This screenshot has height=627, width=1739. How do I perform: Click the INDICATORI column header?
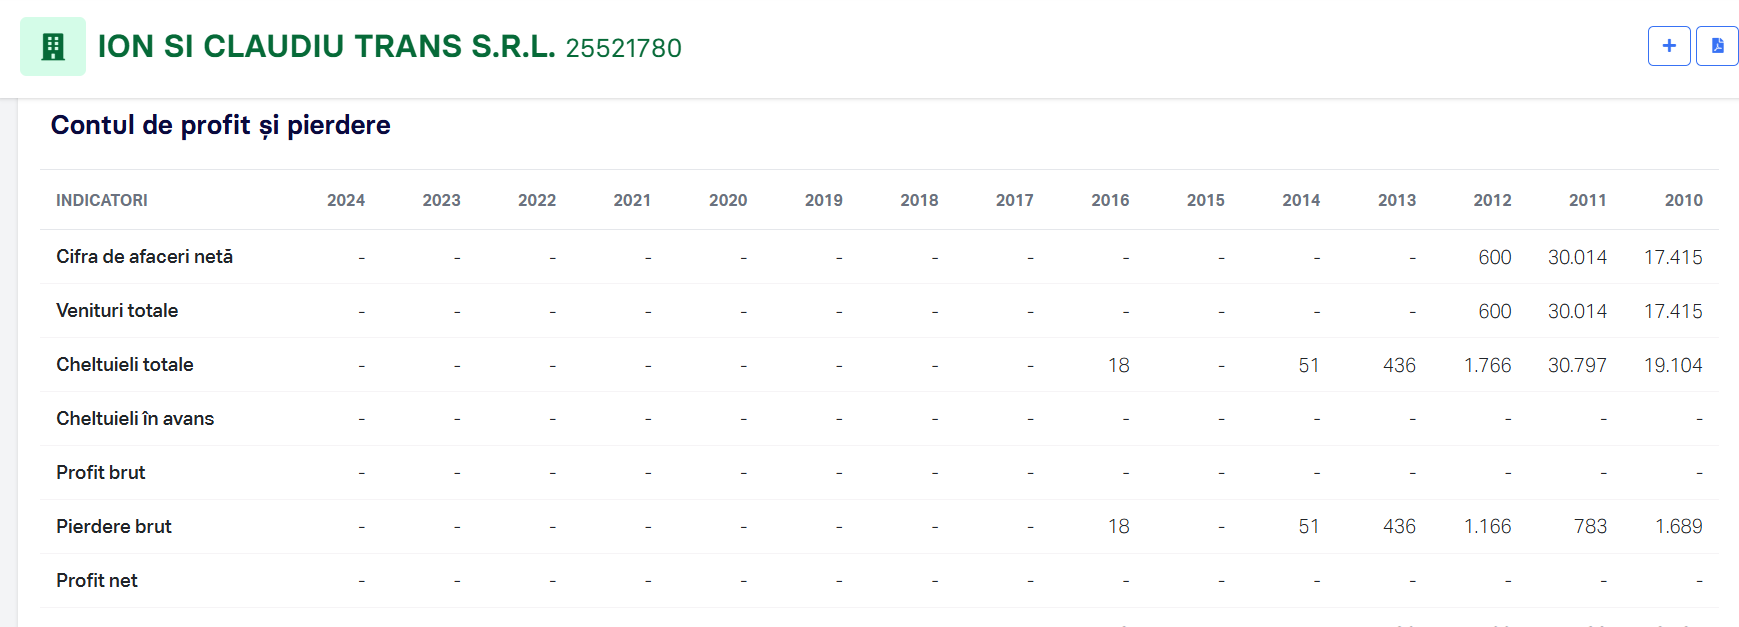click(102, 200)
